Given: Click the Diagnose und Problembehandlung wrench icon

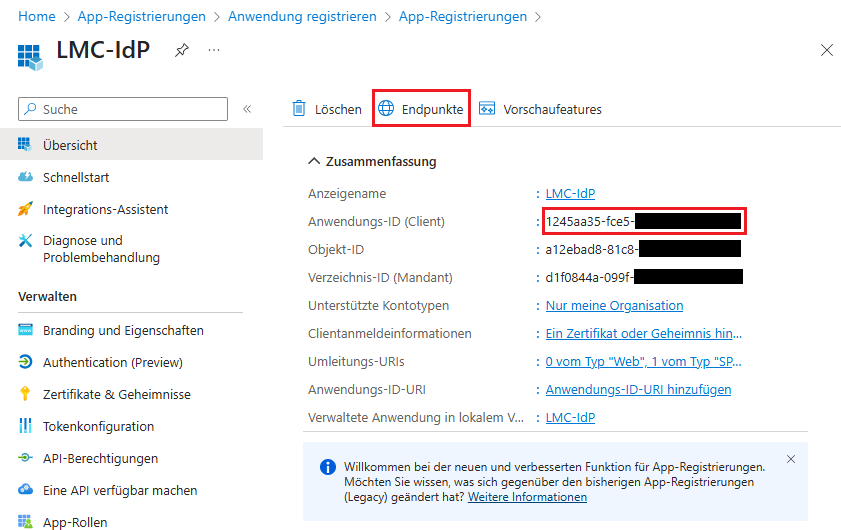Looking at the screenshot, I should click(26, 241).
